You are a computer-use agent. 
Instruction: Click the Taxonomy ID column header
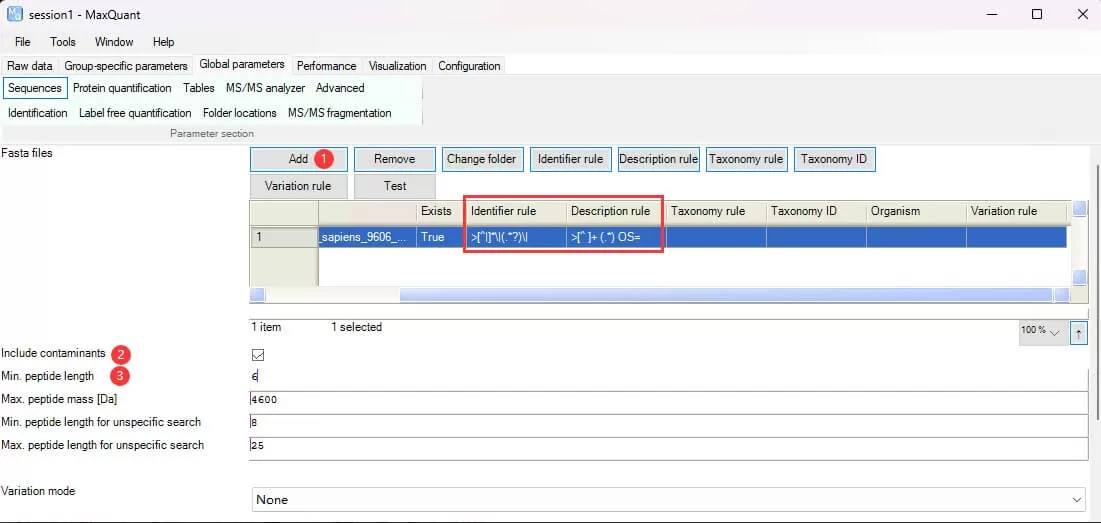pos(816,211)
